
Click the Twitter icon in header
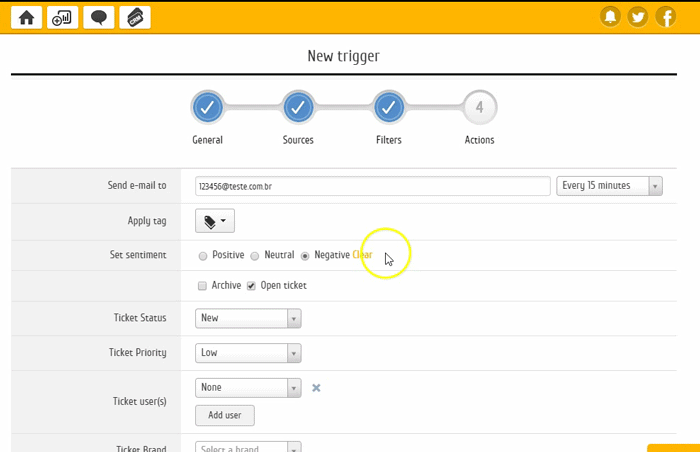pos(638,17)
